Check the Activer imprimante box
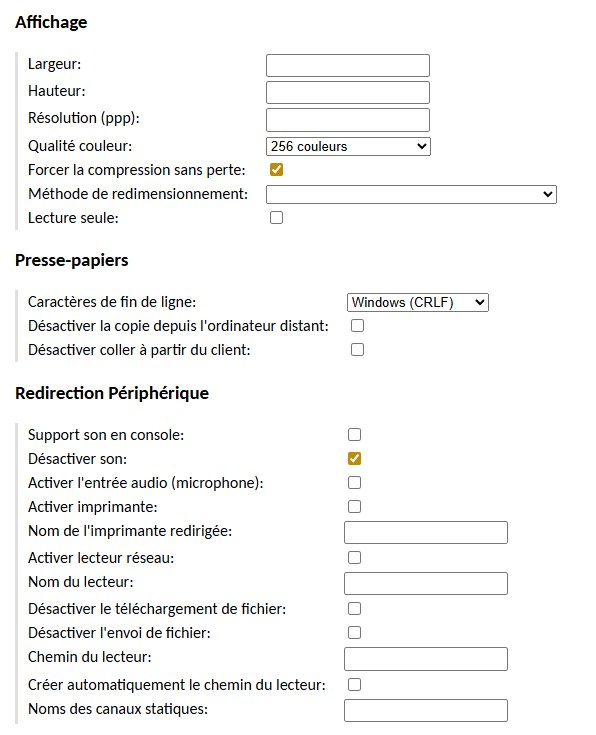The image size is (596, 735). point(355,506)
